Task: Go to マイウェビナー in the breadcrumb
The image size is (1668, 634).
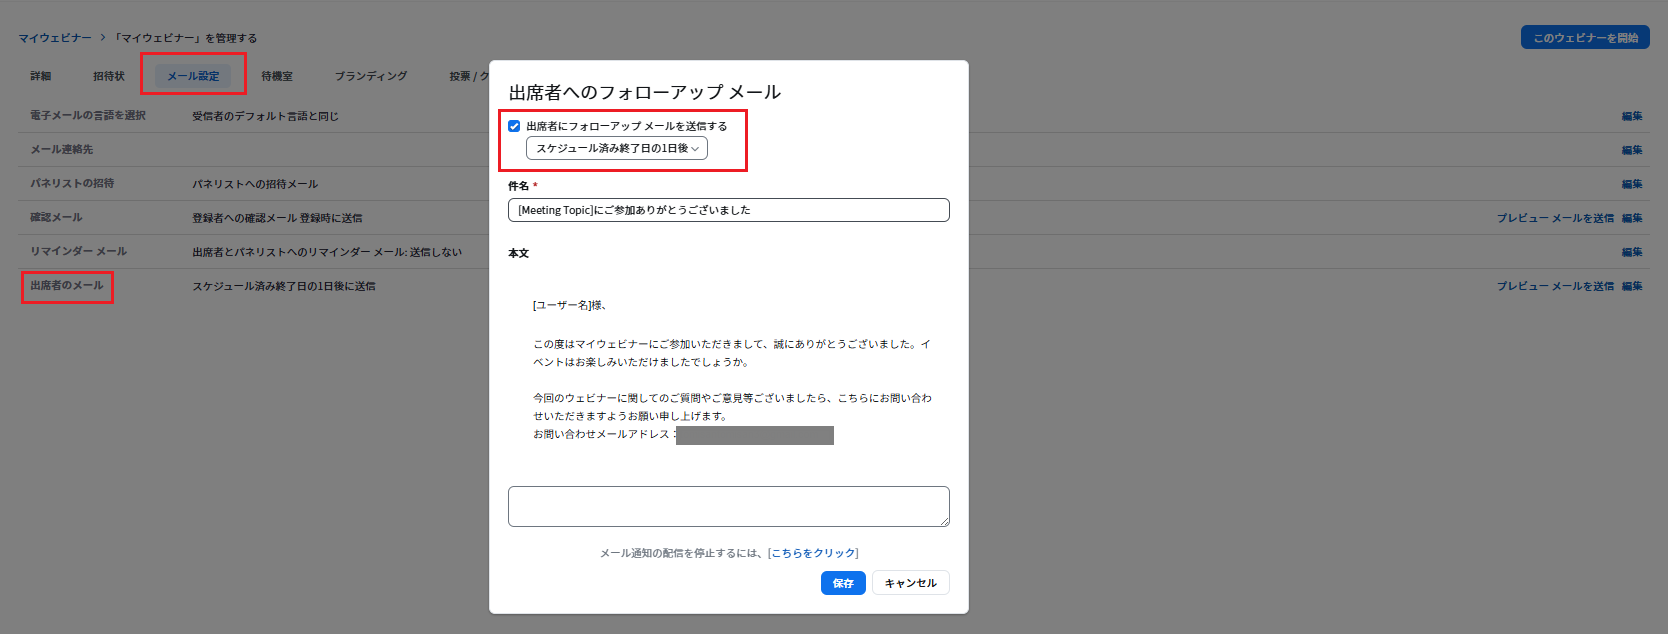Action: (x=55, y=38)
